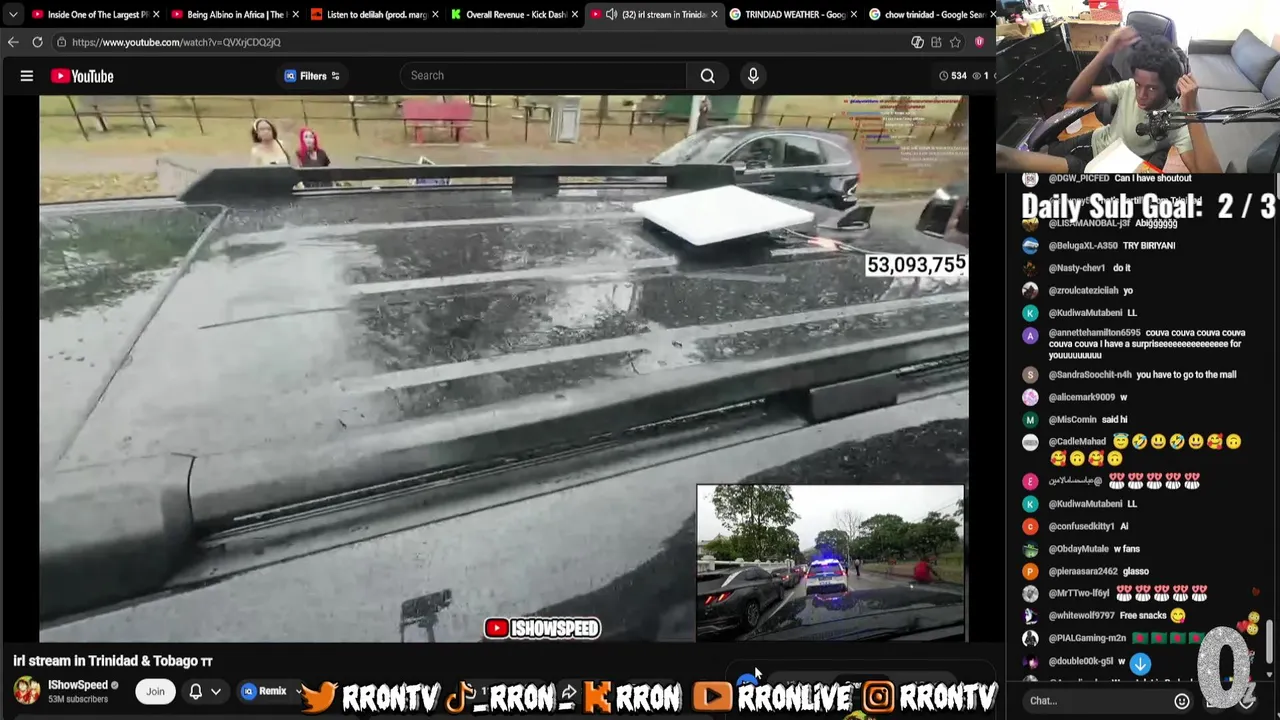Open the emoji picker in the chat box

[1182, 701]
